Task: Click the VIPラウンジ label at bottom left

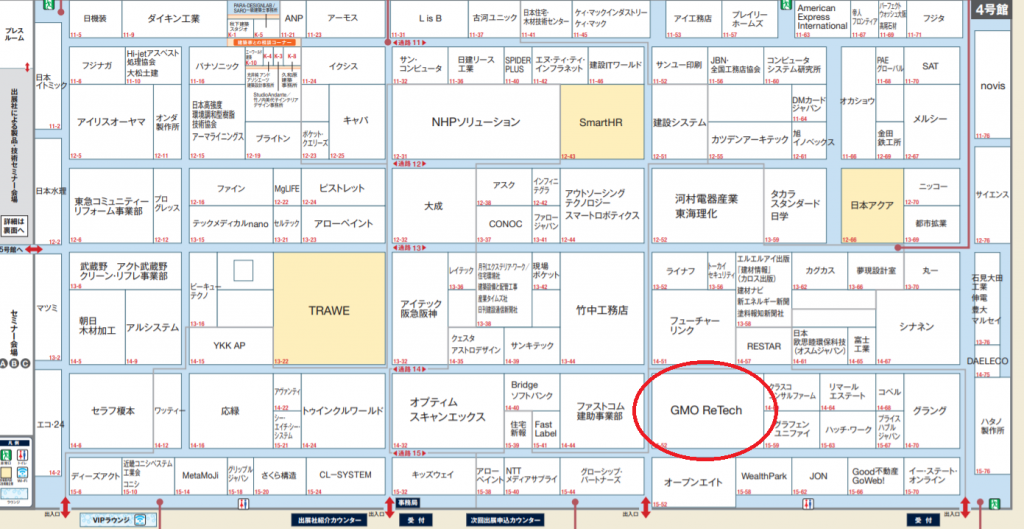Action: 114,519
